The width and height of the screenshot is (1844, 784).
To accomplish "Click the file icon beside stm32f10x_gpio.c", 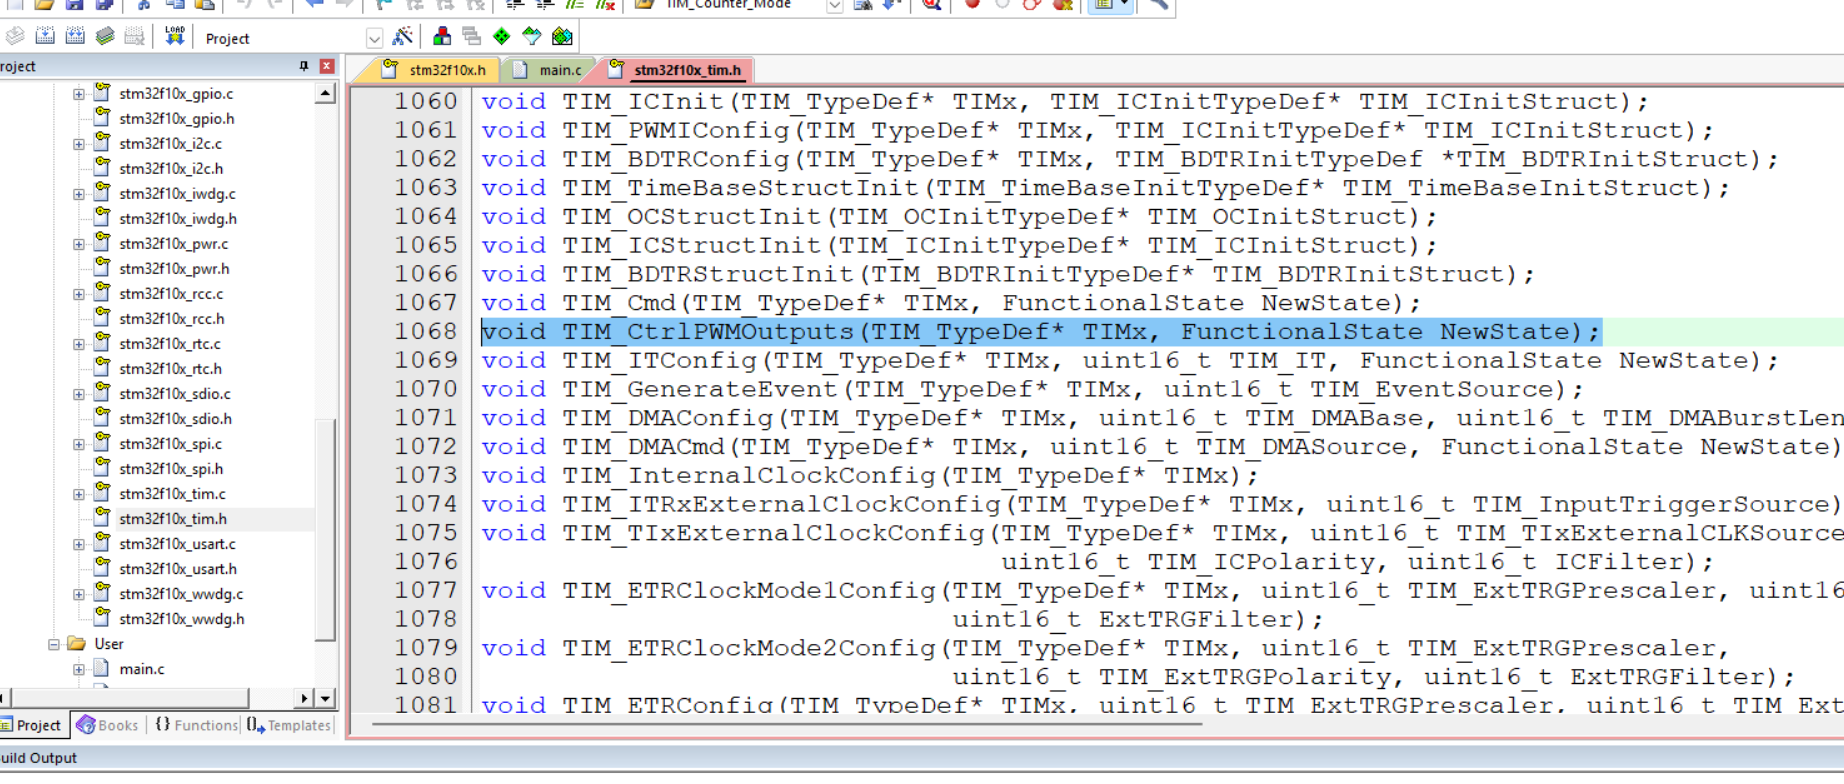I will (102, 92).
